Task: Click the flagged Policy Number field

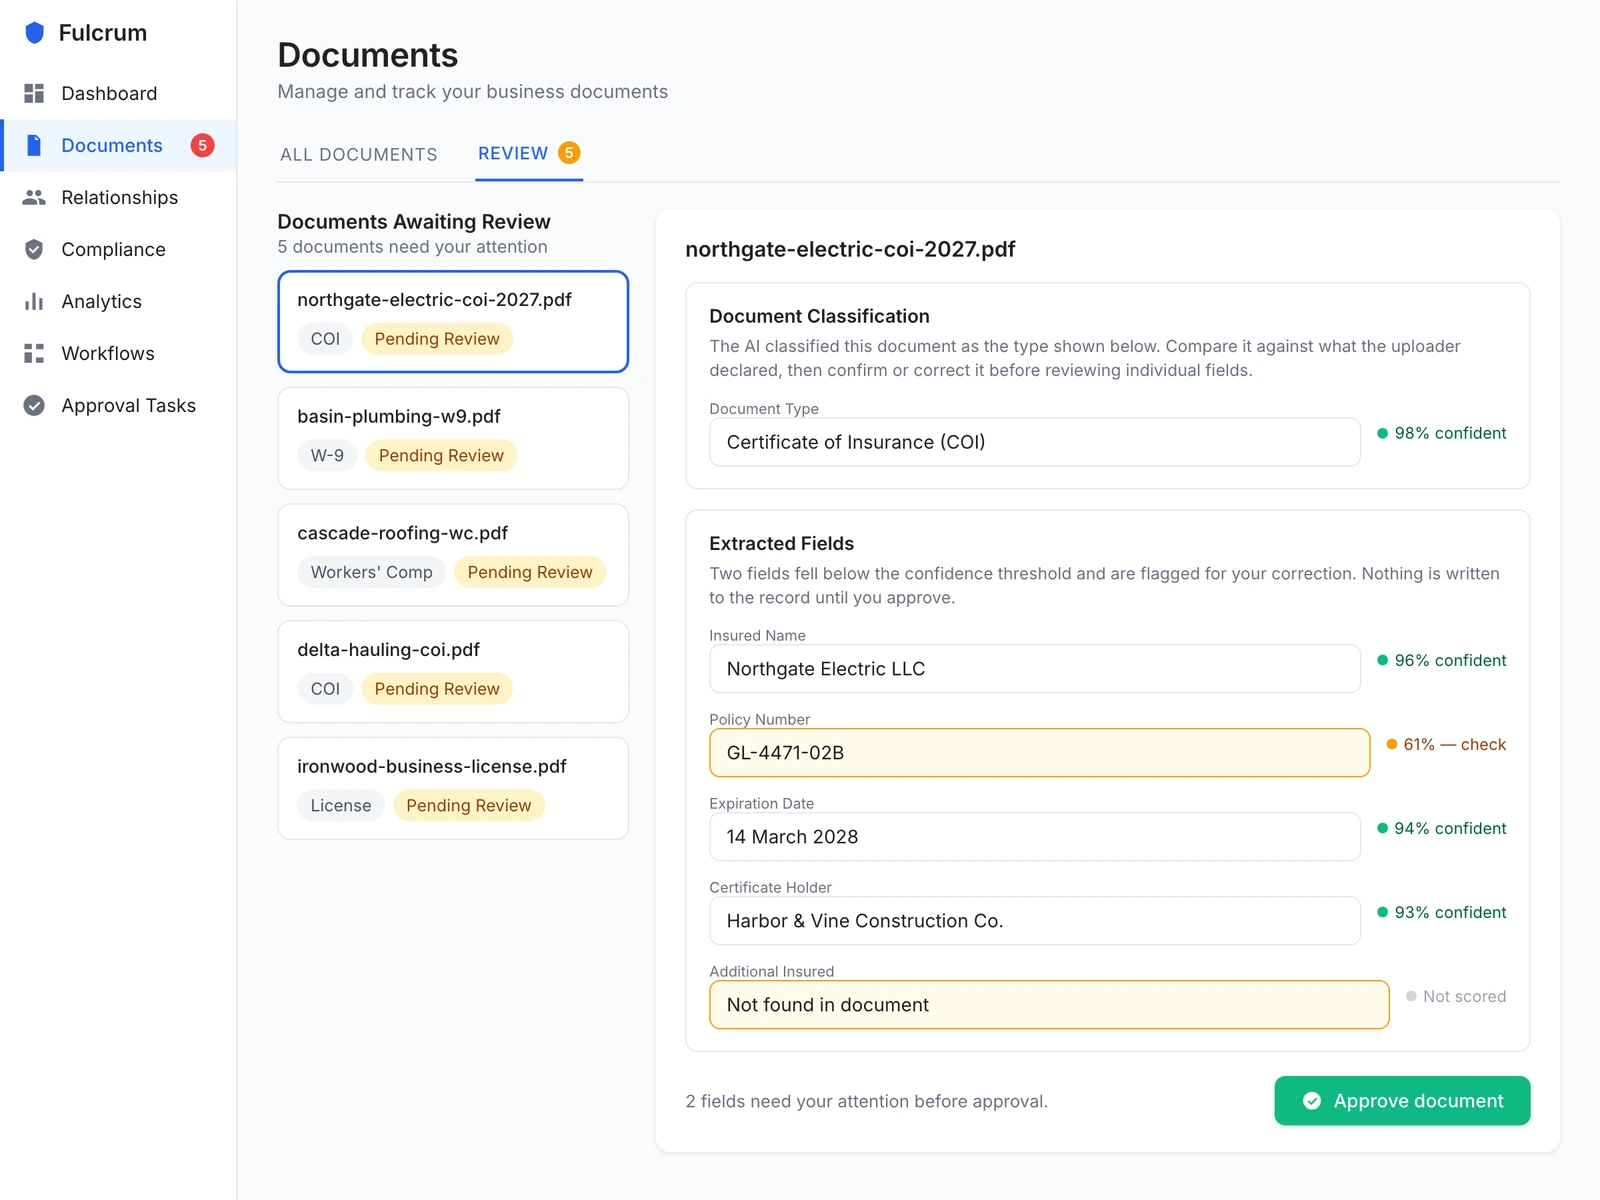Action: pos(1039,753)
